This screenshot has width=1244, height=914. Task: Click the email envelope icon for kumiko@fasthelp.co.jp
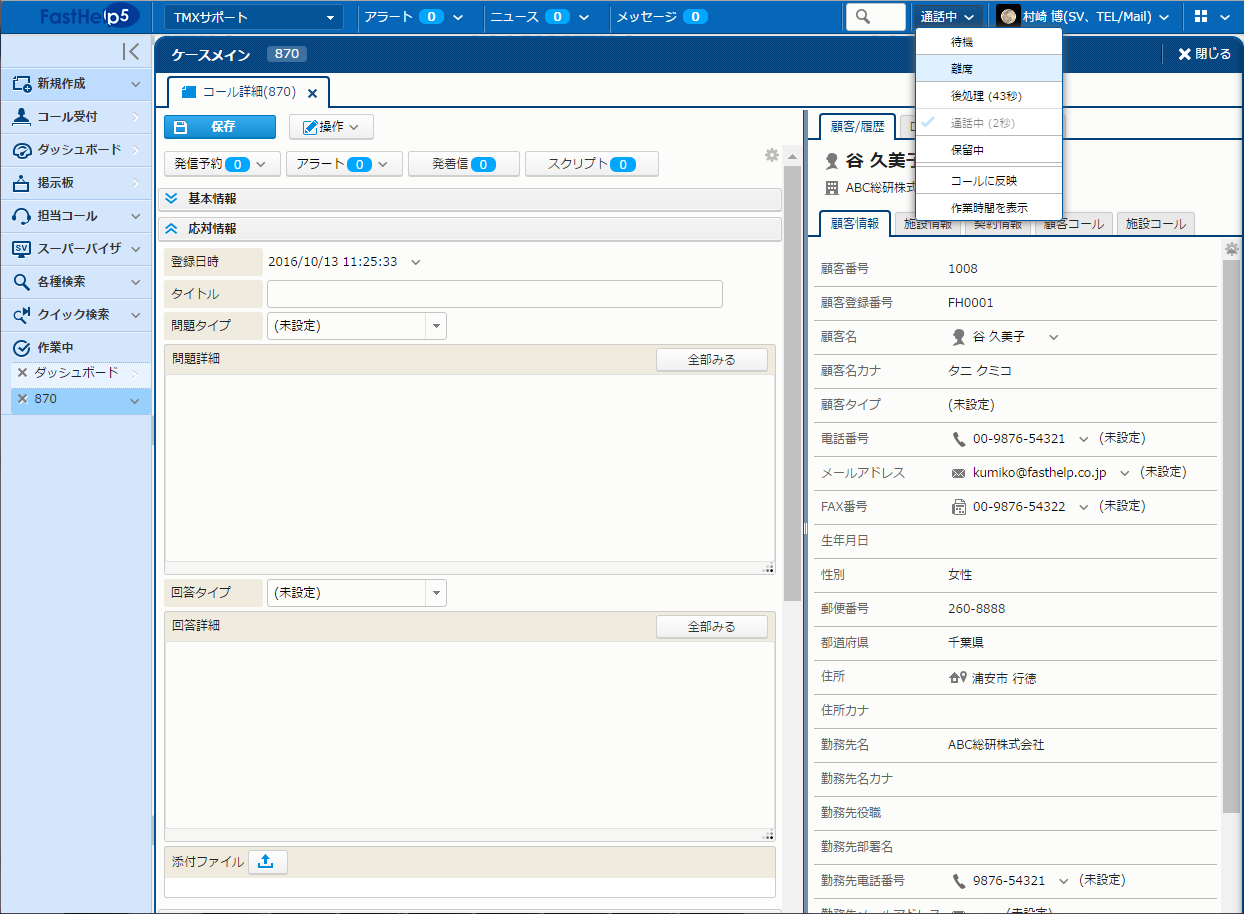958,473
